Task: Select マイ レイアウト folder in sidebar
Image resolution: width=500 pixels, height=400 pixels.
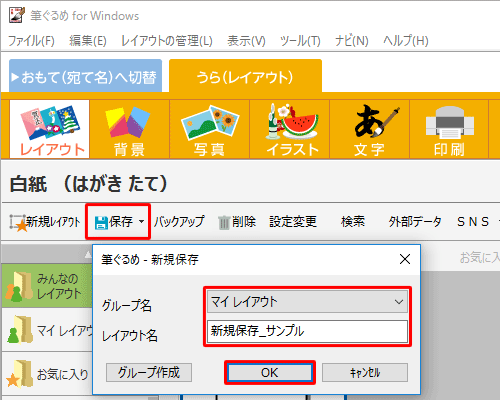Action: pos(47,330)
